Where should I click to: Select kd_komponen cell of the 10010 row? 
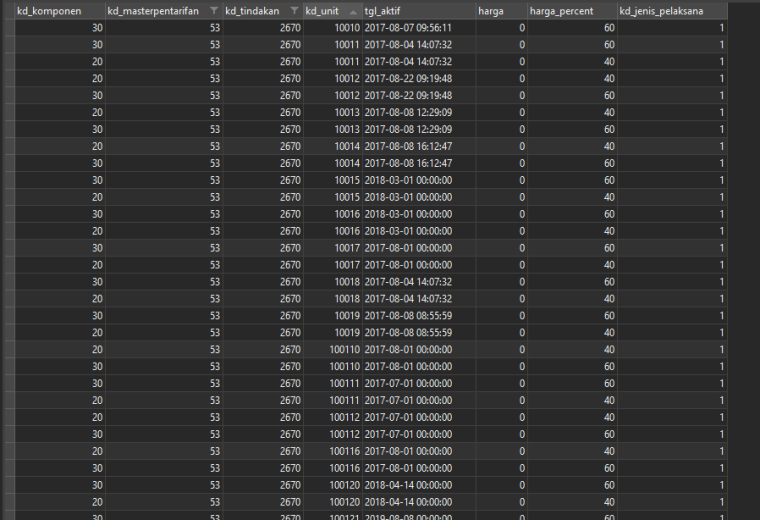(60, 28)
